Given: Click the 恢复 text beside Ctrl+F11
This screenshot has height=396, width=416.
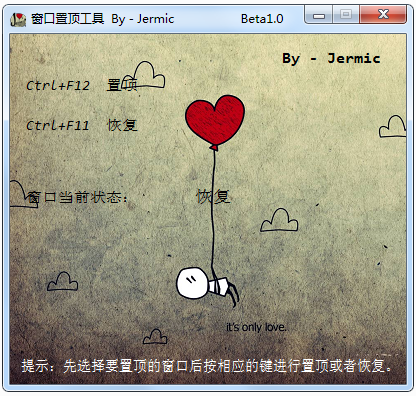Looking at the screenshot, I should pyautogui.click(x=122, y=125).
